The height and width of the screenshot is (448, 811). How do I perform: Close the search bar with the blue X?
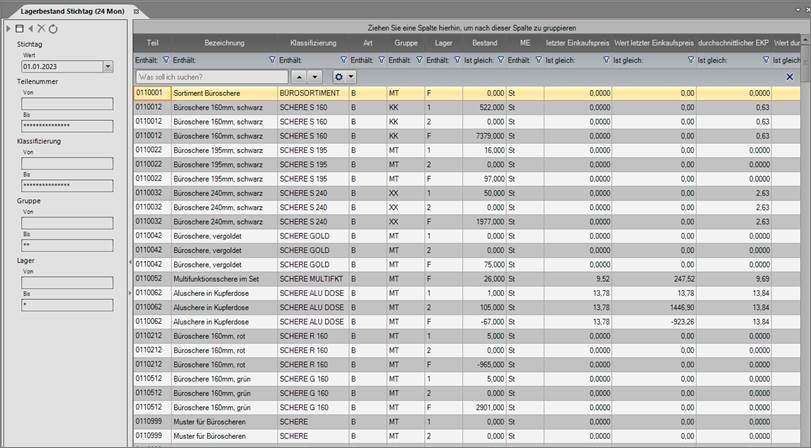[x=790, y=76]
